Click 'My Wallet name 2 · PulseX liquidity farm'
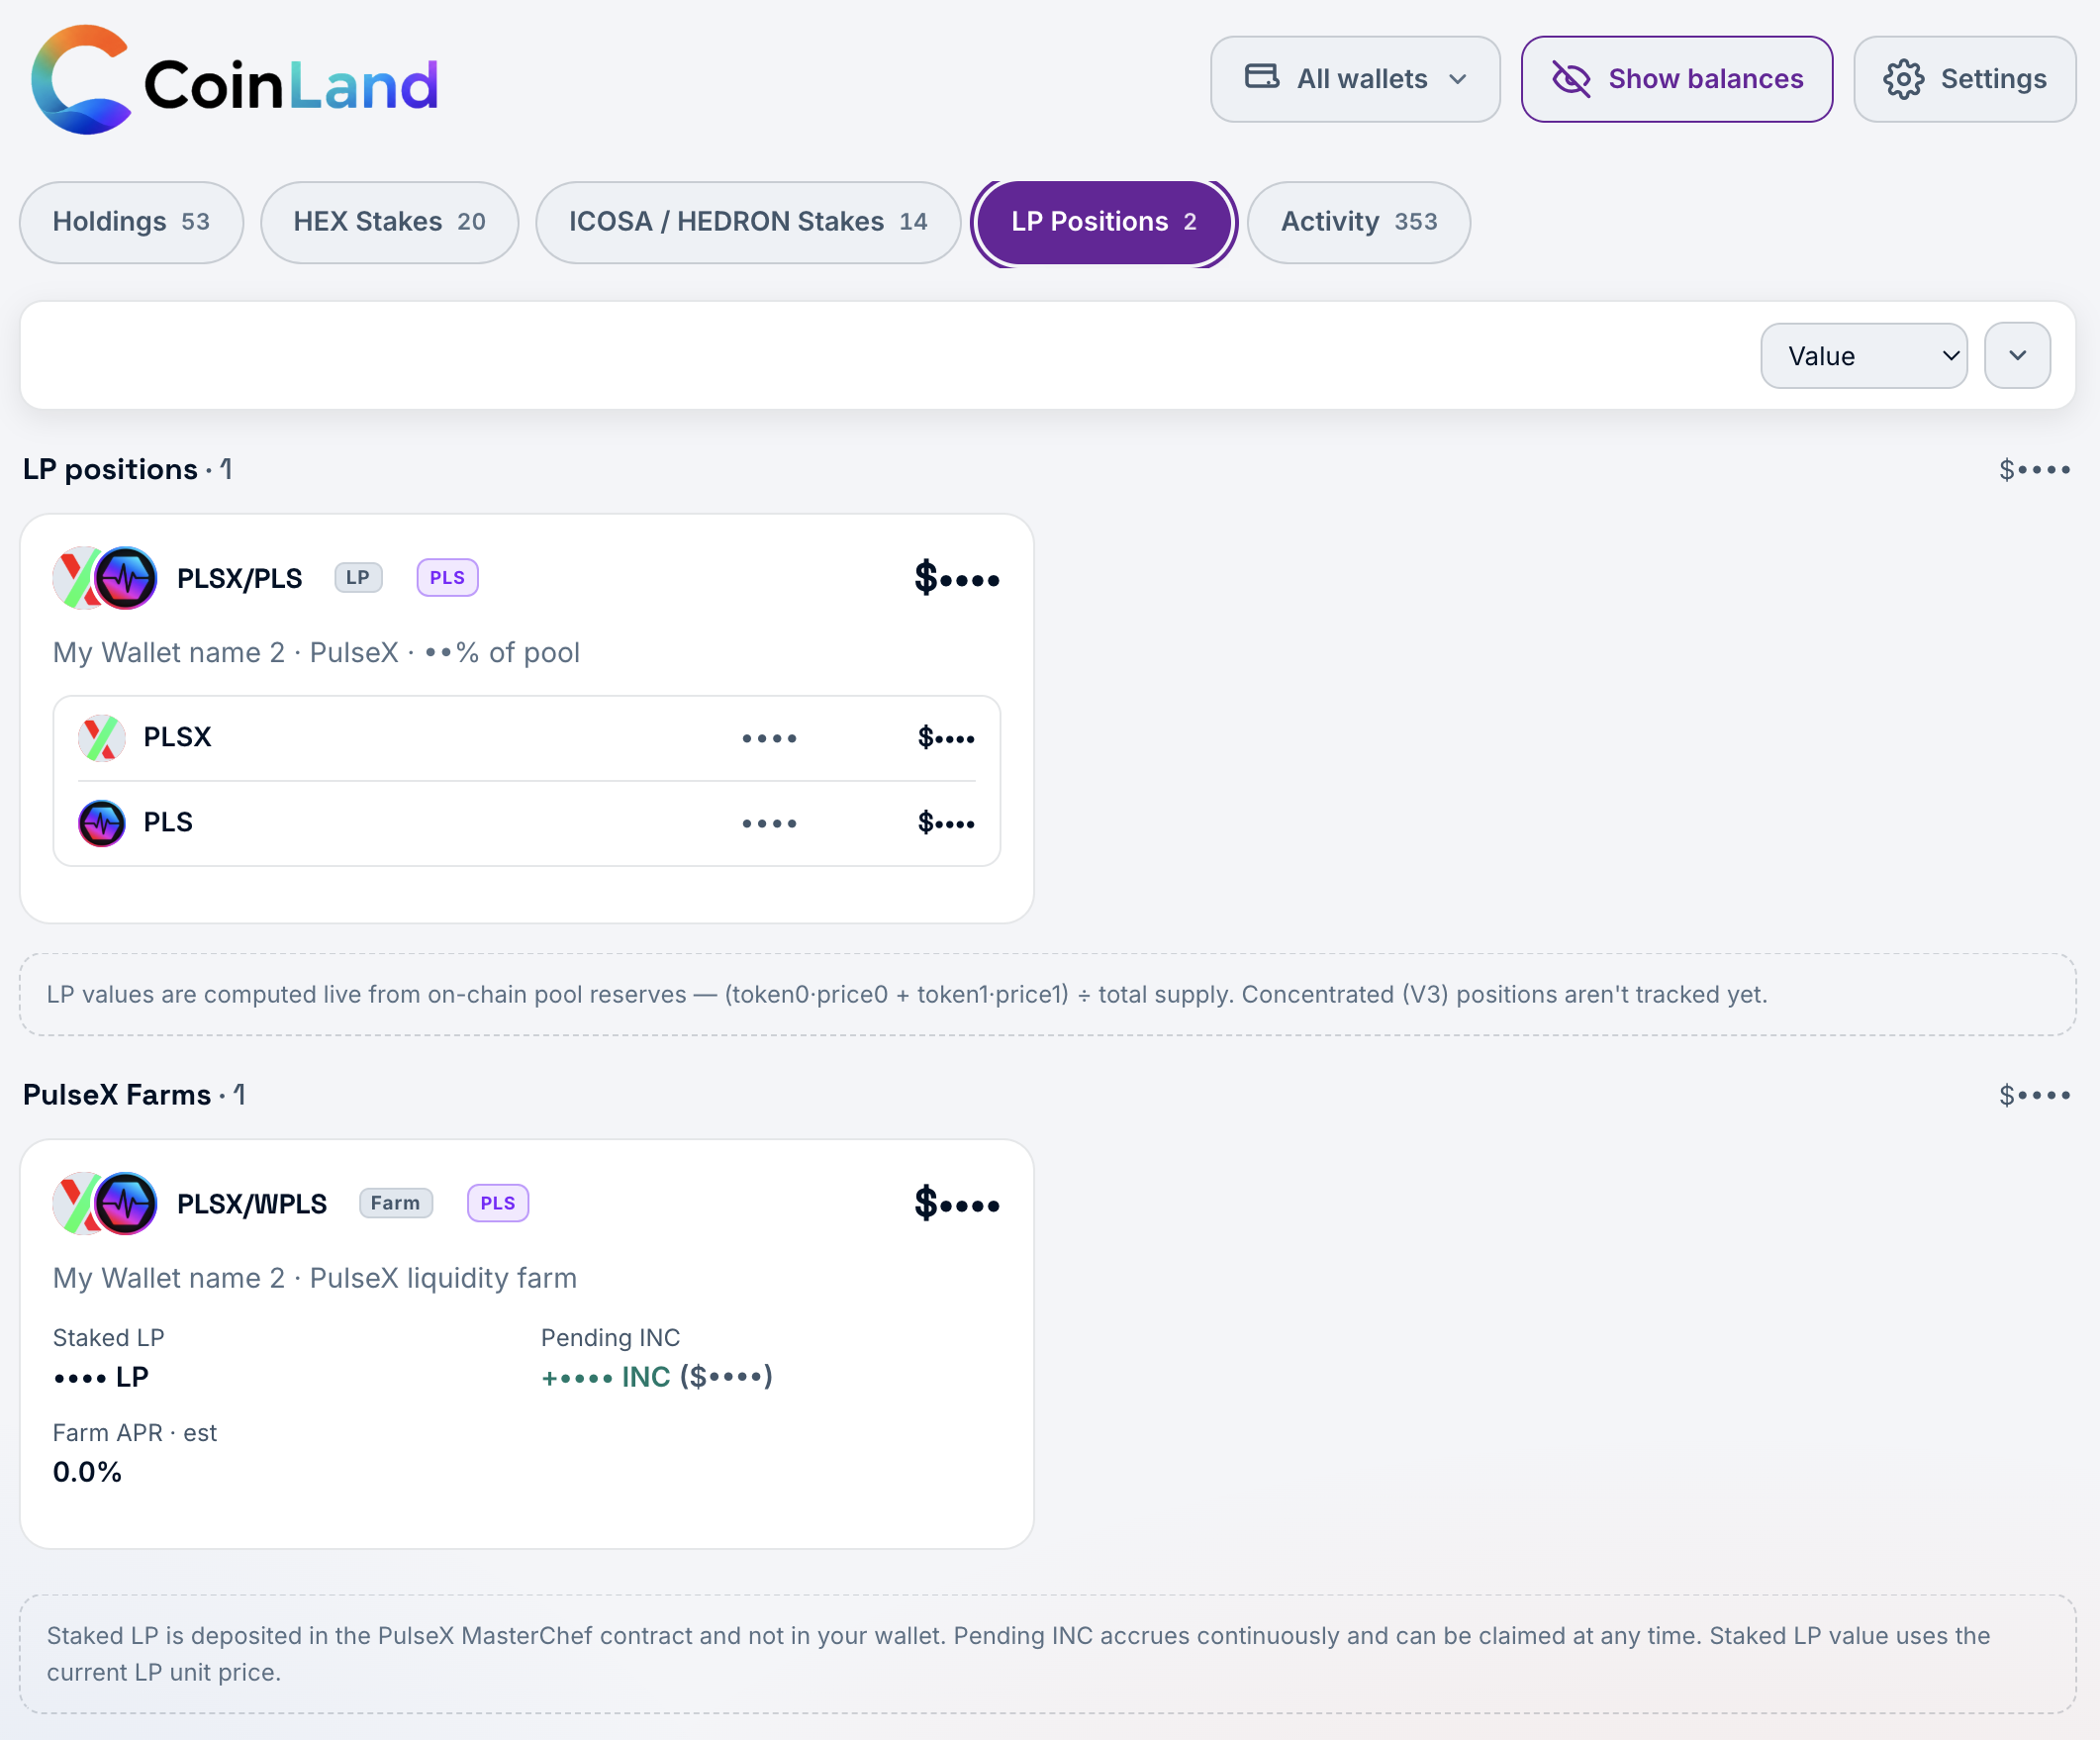2100x1740 pixels. (315, 1278)
